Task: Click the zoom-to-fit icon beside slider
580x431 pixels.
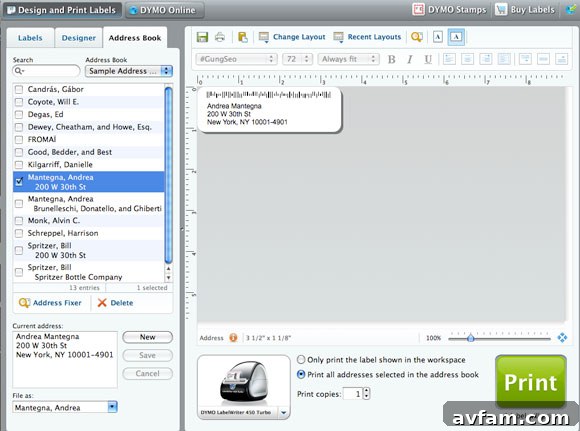Action: (x=562, y=338)
